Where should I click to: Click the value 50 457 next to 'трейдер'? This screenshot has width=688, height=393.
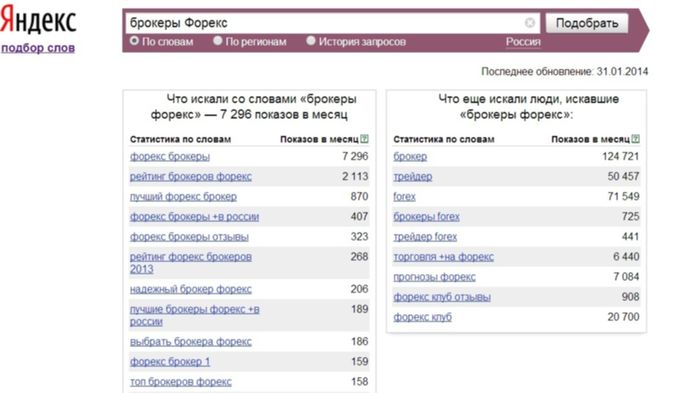[623, 176]
